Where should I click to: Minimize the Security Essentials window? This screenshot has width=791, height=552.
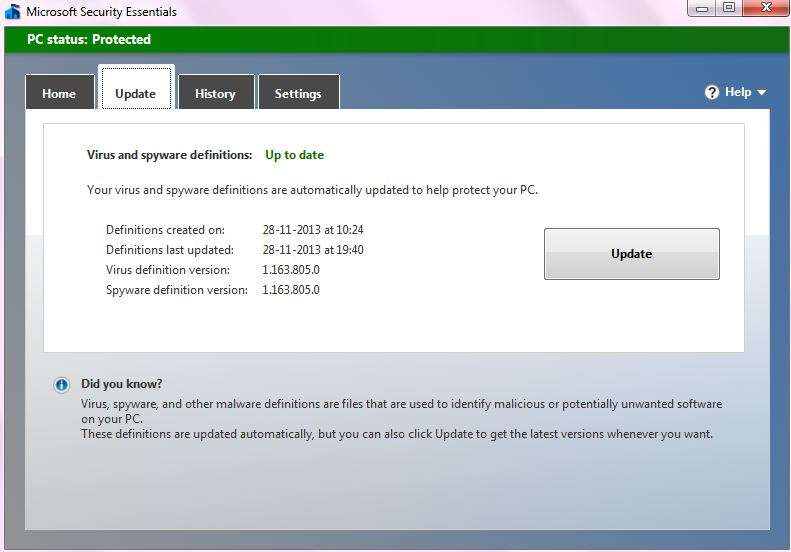tap(702, 8)
